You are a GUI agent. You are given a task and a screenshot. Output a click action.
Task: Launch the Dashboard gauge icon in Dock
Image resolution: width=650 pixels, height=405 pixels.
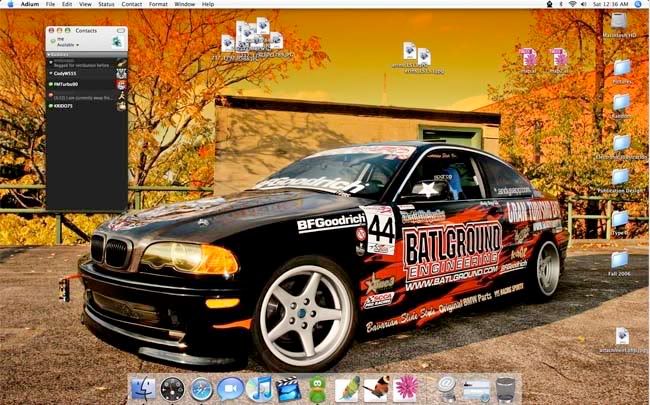[x=172, y=388]
